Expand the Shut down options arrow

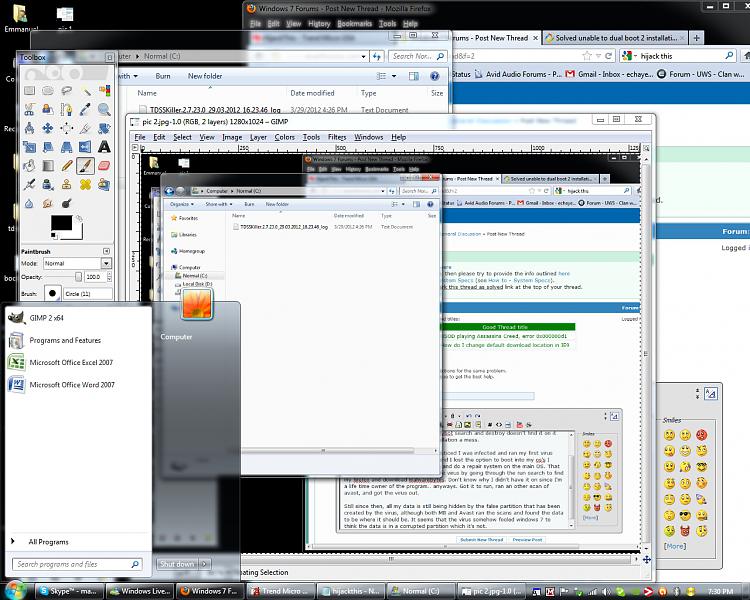205,564
